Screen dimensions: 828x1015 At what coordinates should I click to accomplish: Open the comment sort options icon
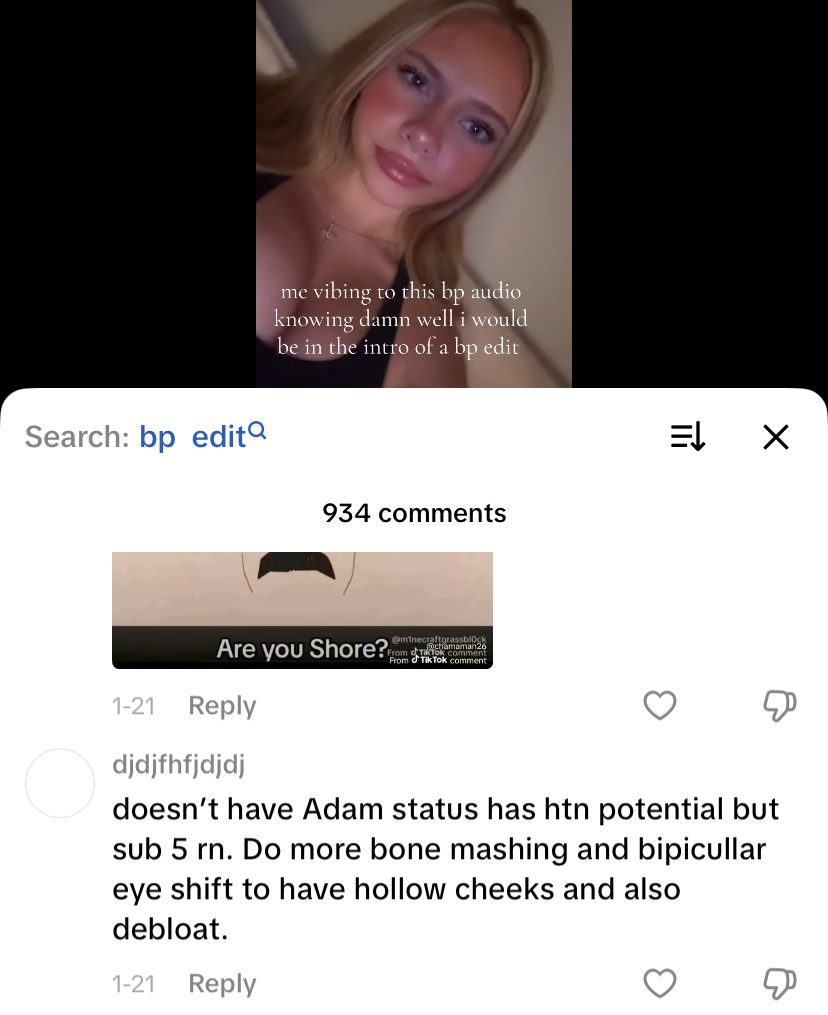pos(688,437)
